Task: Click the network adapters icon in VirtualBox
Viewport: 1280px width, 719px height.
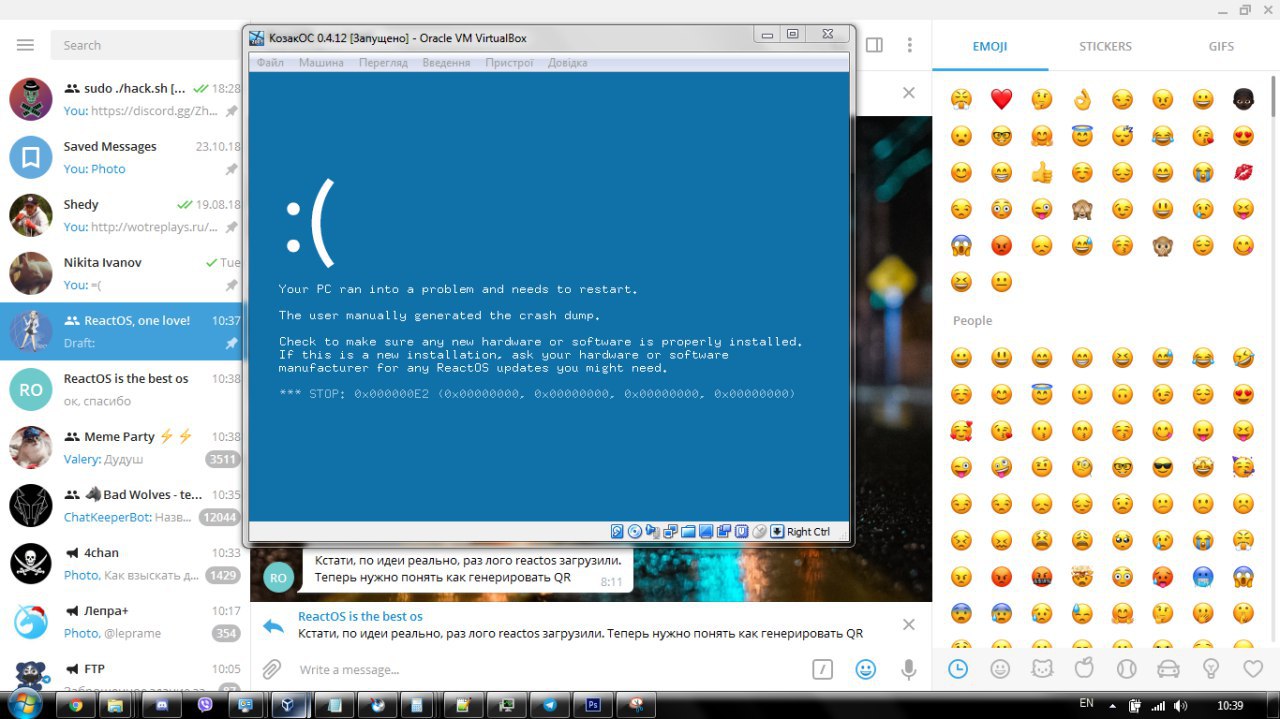Action: click(670, 531)
